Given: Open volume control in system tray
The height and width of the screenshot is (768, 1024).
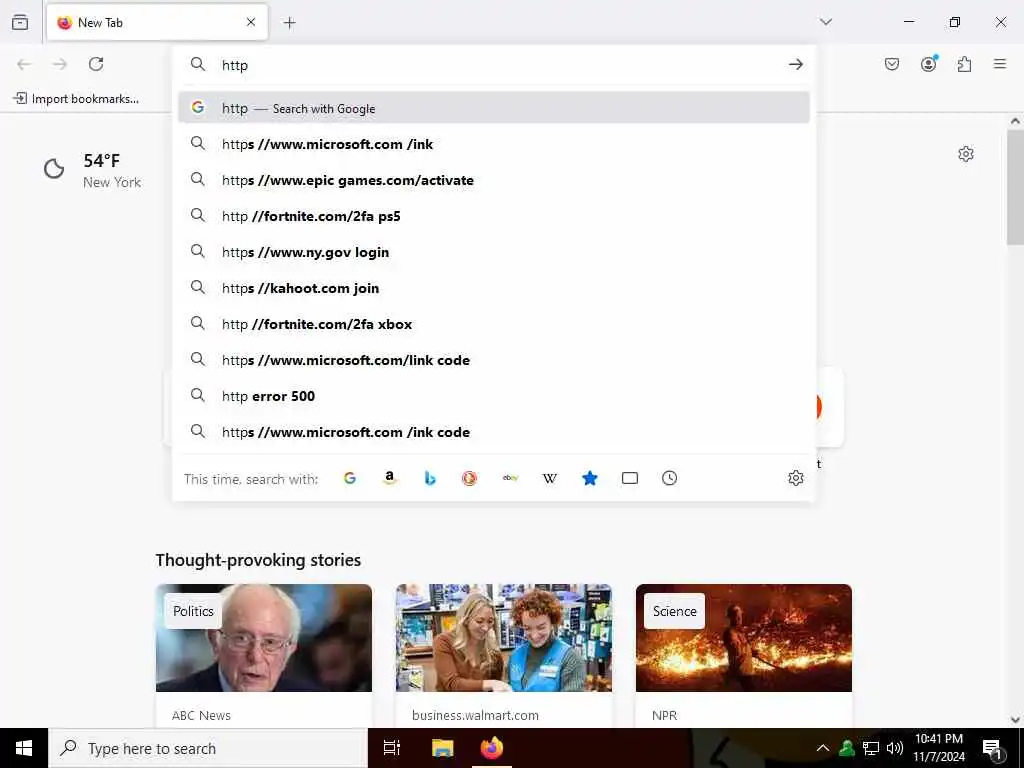Looking at the screenshot, I should pyautogui.click(x=895, y=748).
